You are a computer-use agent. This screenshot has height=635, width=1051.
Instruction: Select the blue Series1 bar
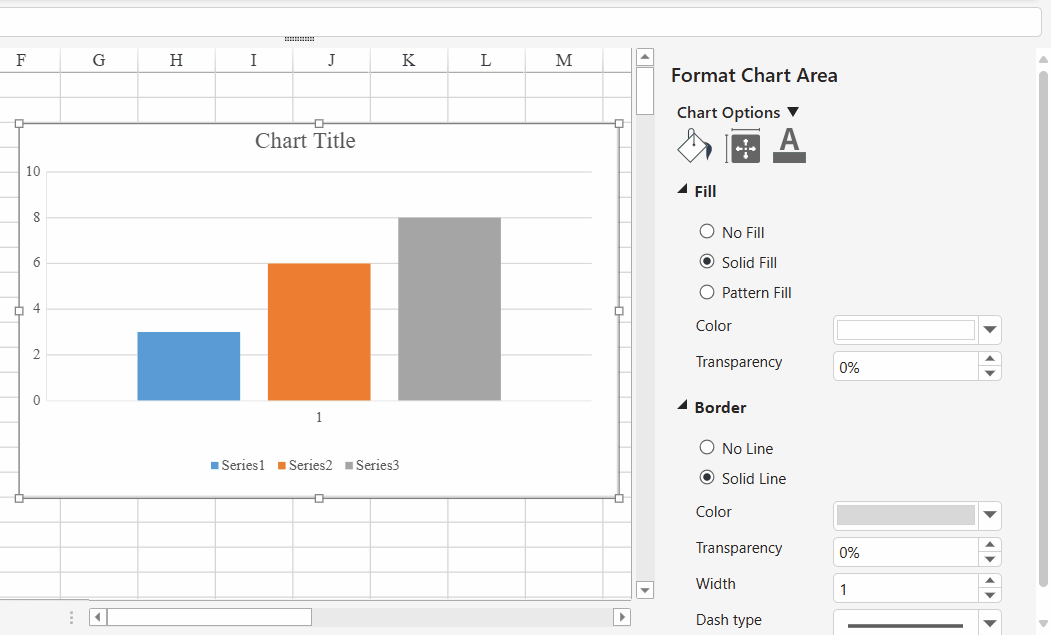(x=188, y=366)
